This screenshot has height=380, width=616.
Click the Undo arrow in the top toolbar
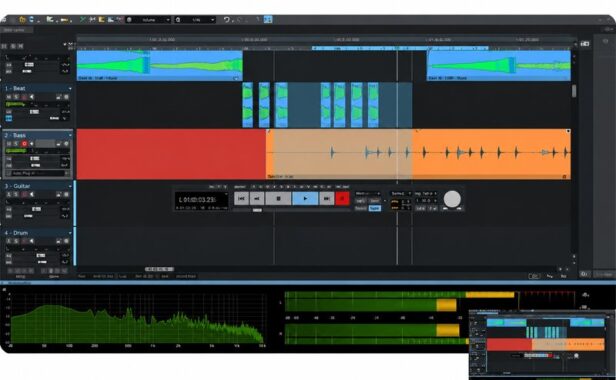pyautogui.click(x=227, y=19)
